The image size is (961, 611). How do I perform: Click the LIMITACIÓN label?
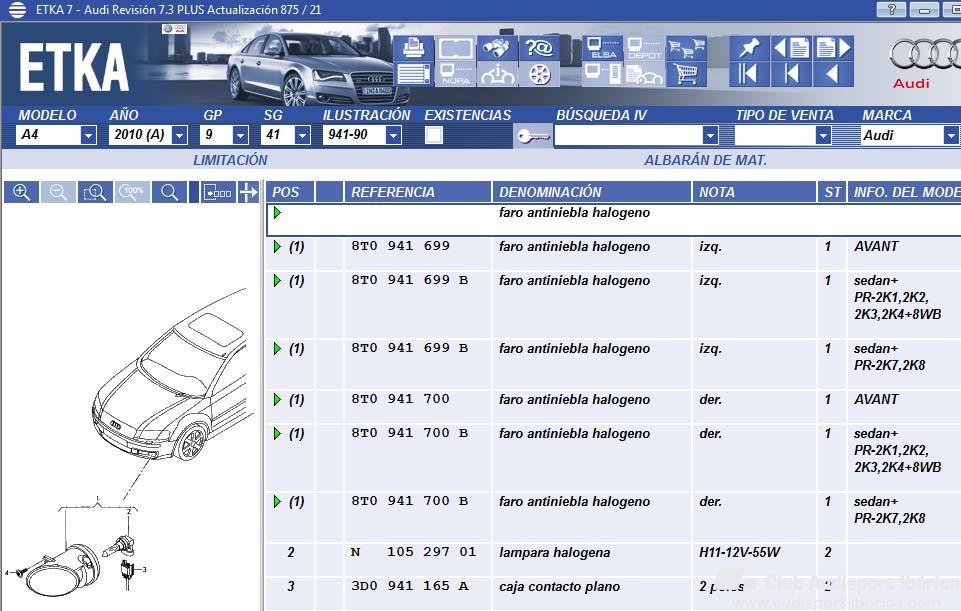click(x=230, y=161)
